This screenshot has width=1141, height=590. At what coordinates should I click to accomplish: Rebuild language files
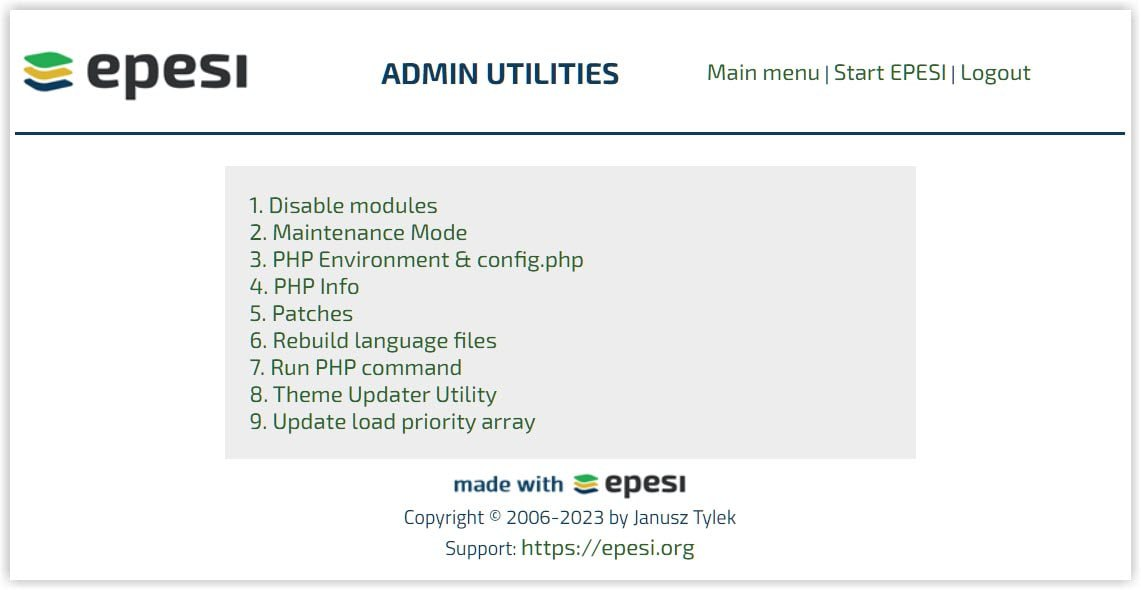coord(384,340)
